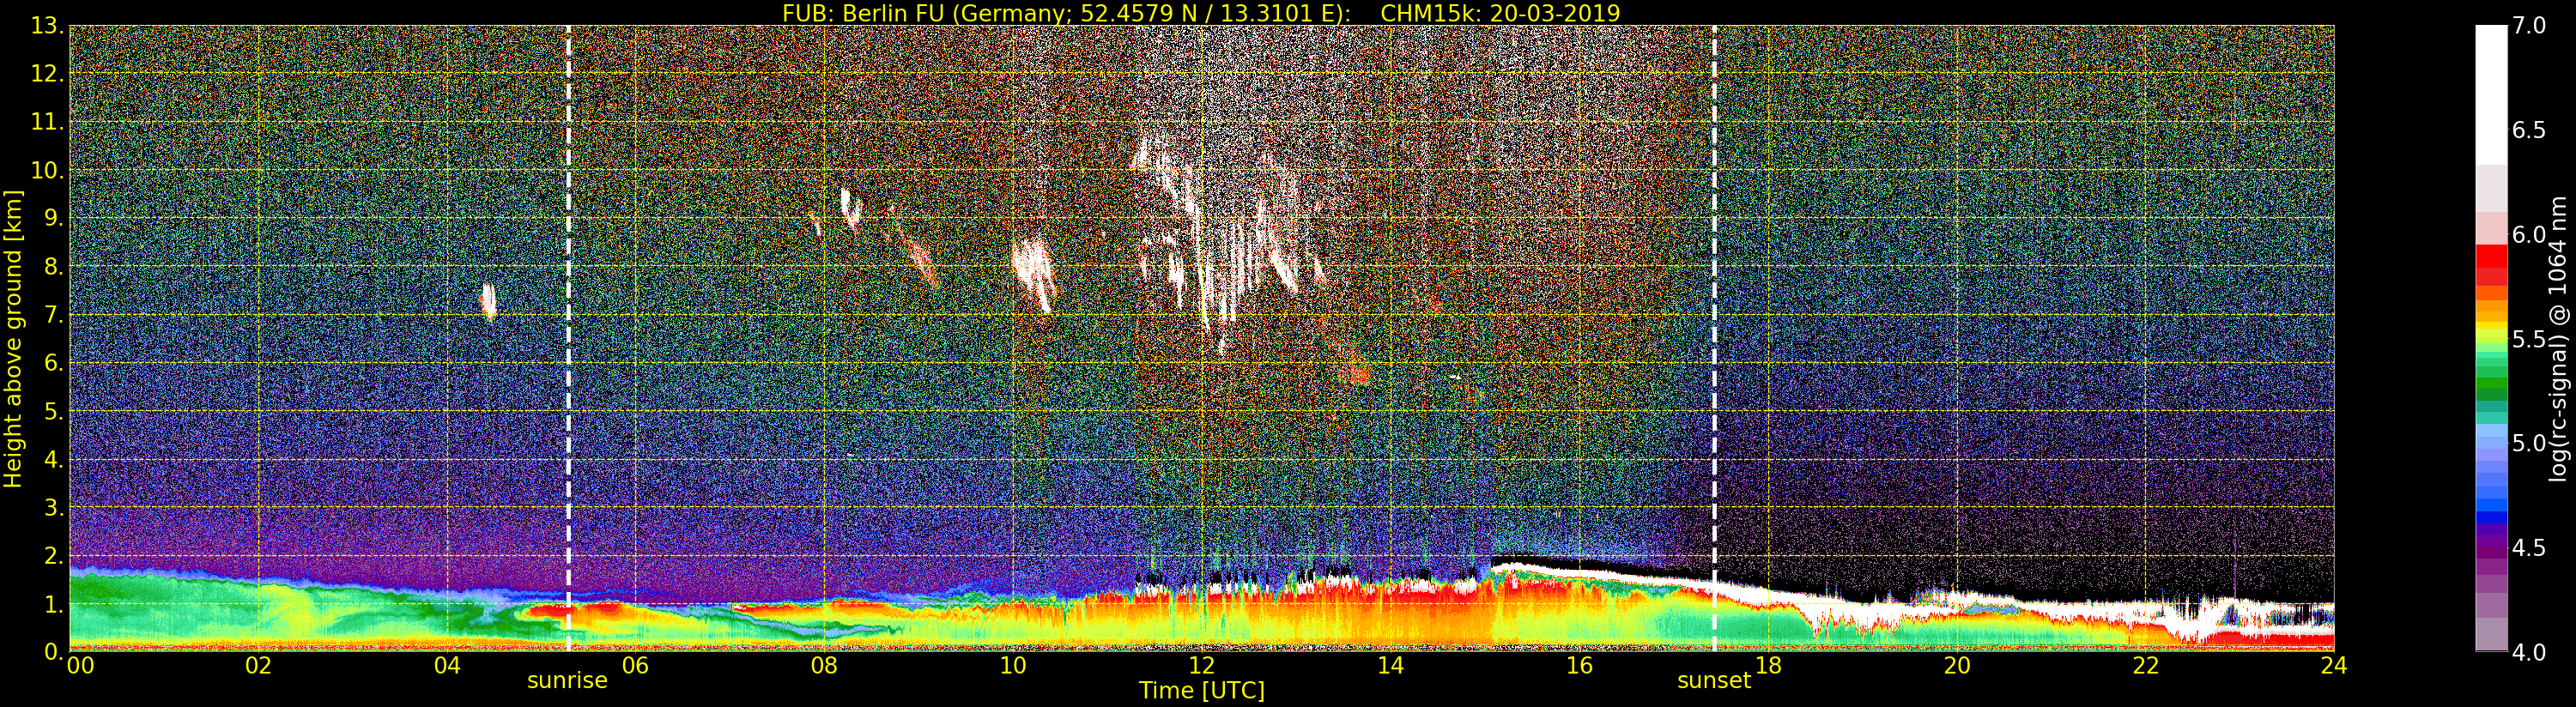
Task: Click the time-axis tick label "20"
Action: point(1956,666)
